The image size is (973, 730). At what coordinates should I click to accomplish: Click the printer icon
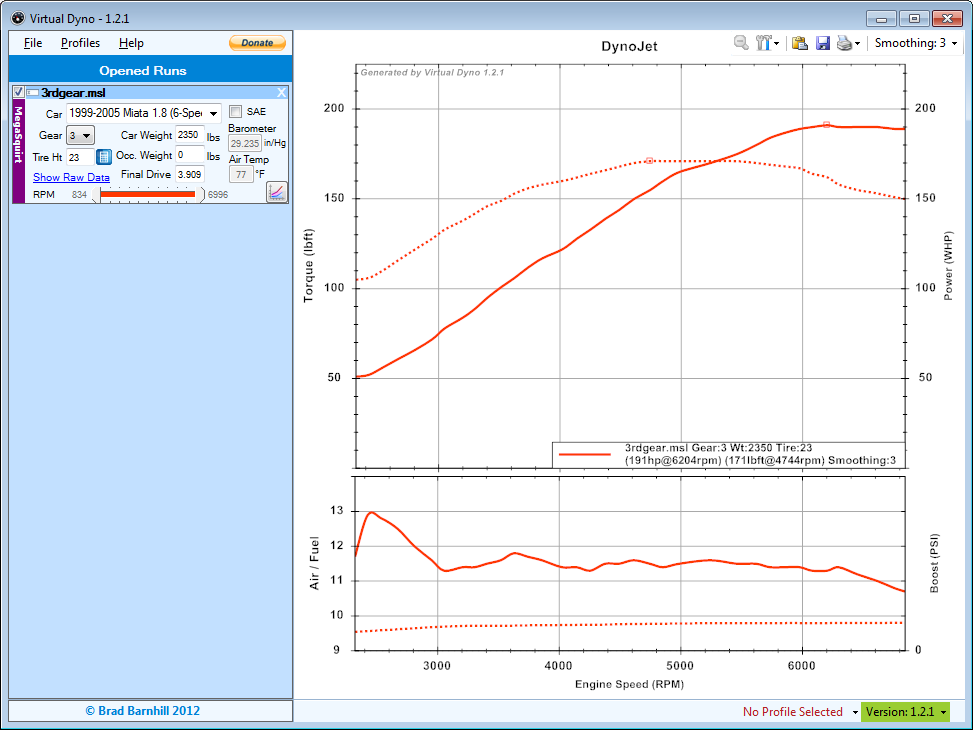[x=845, y=43]
